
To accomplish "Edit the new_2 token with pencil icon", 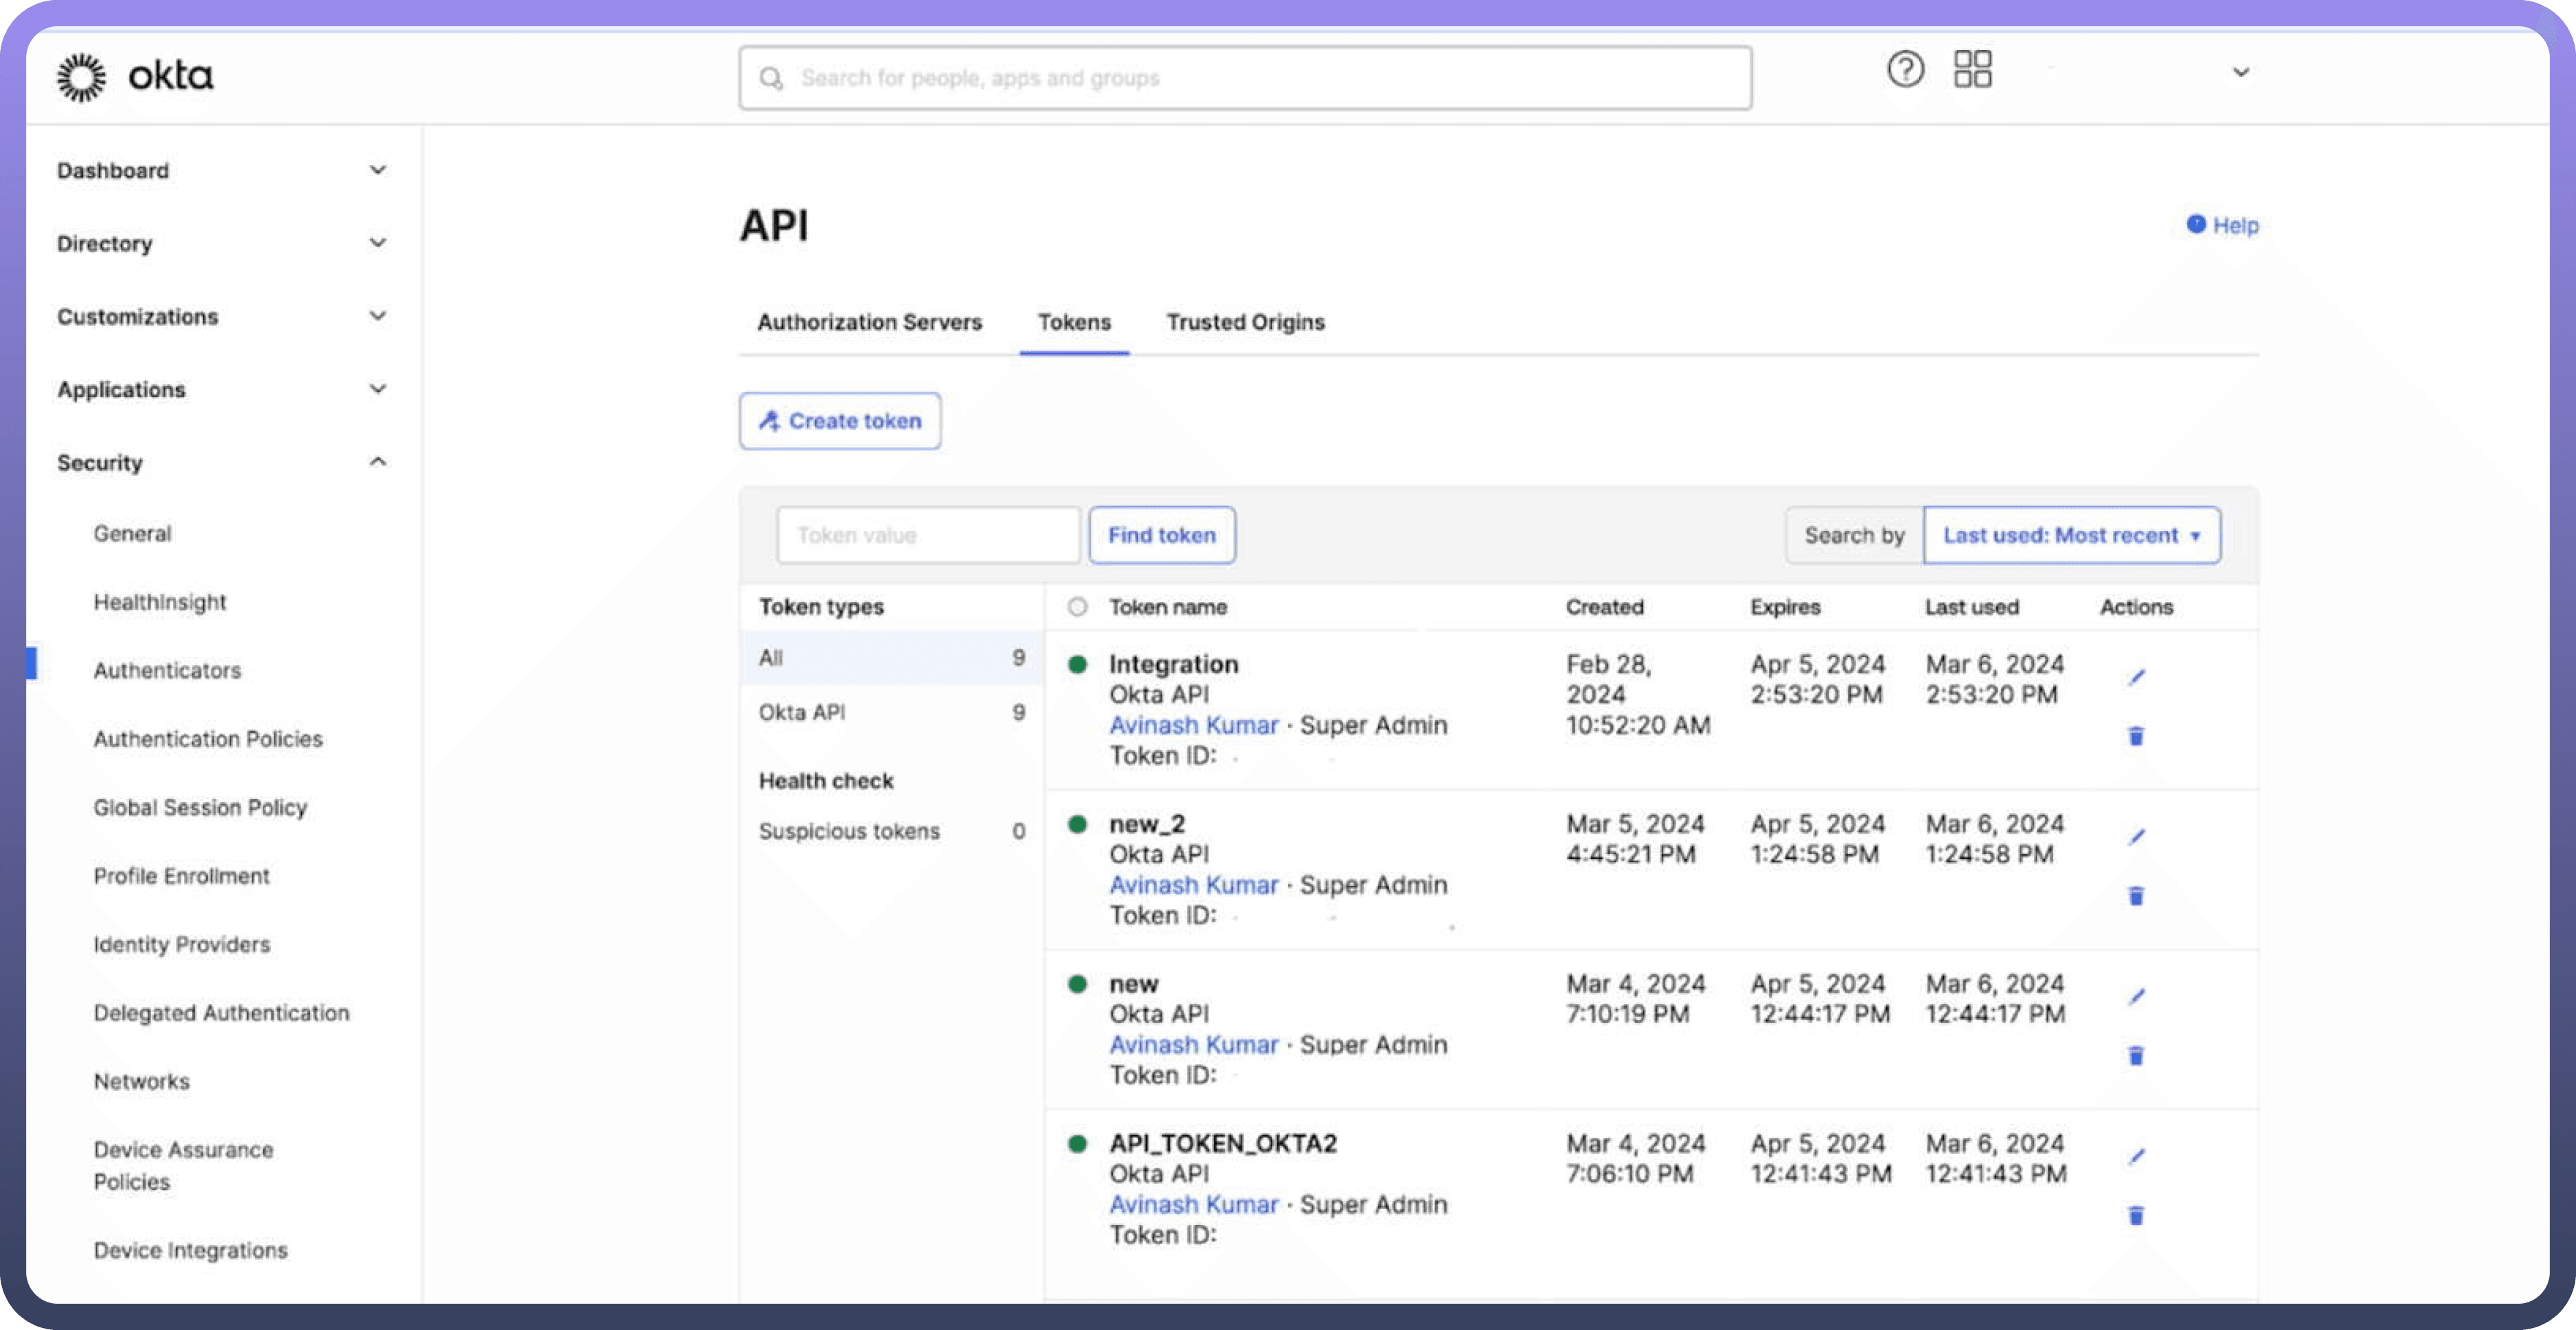I will pyautogui.click(x=2136, y=837).
